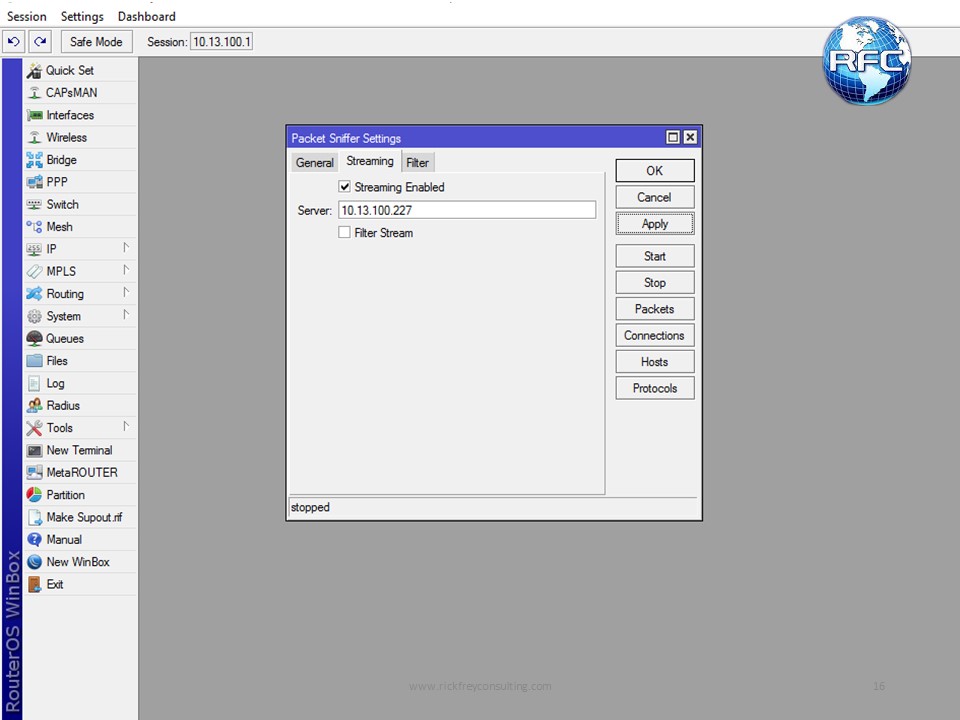The image size is (960, 720).
Task: Click the Partition pie icon
Action: pos(34,495)
